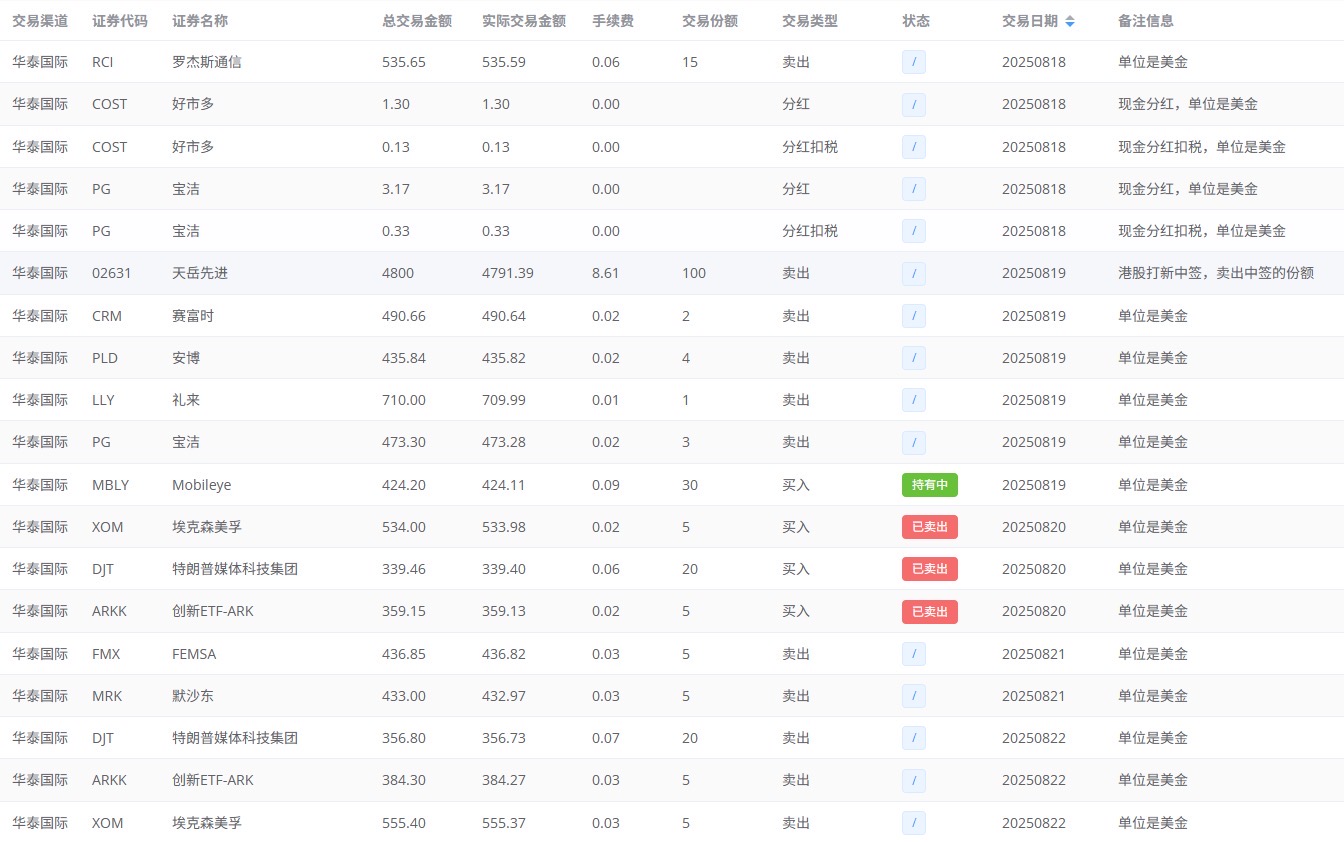Click the 备注信息 column header
This screenshot has width=1344, height=842.
click(1146, 21)
